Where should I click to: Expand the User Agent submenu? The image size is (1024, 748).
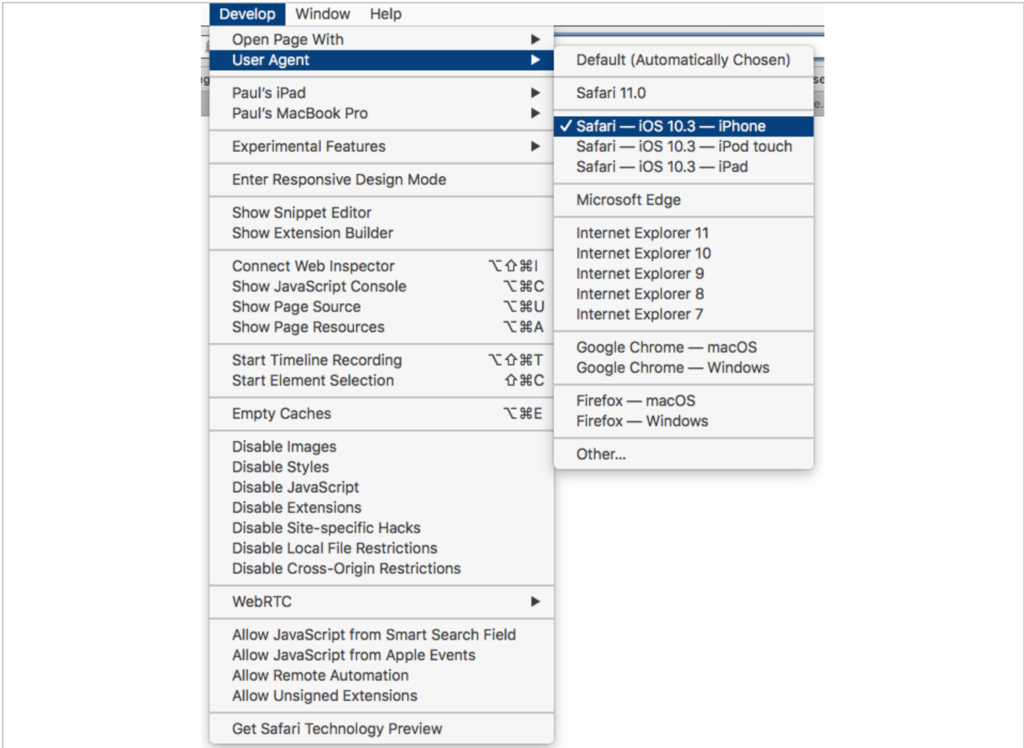pyautogui.click(x=381, y=60)
